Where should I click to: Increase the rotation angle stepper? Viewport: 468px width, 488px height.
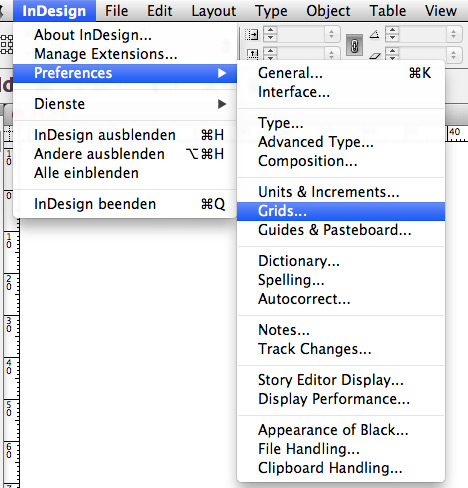(x=393, y=30)
